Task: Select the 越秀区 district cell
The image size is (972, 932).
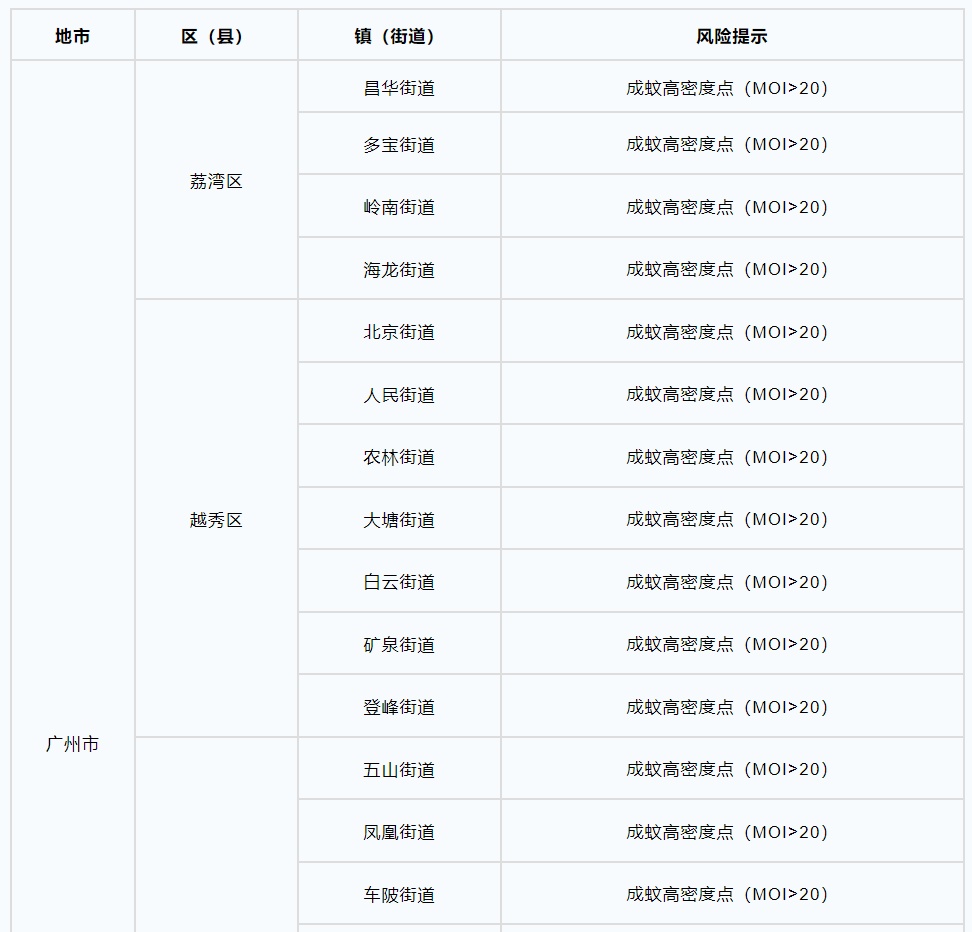Action: coord(216,518)
